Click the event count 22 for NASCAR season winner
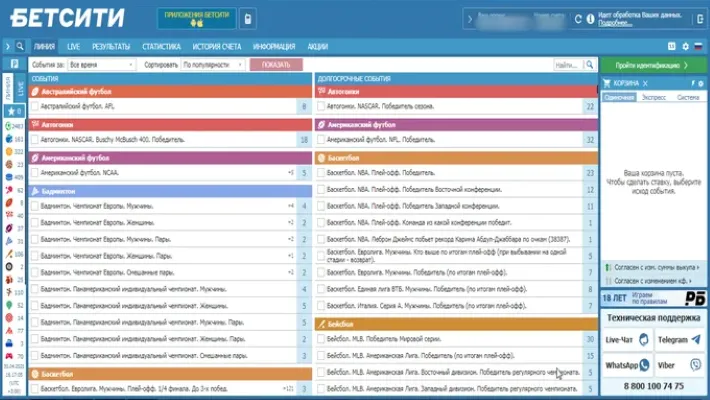 coord(590,106)
